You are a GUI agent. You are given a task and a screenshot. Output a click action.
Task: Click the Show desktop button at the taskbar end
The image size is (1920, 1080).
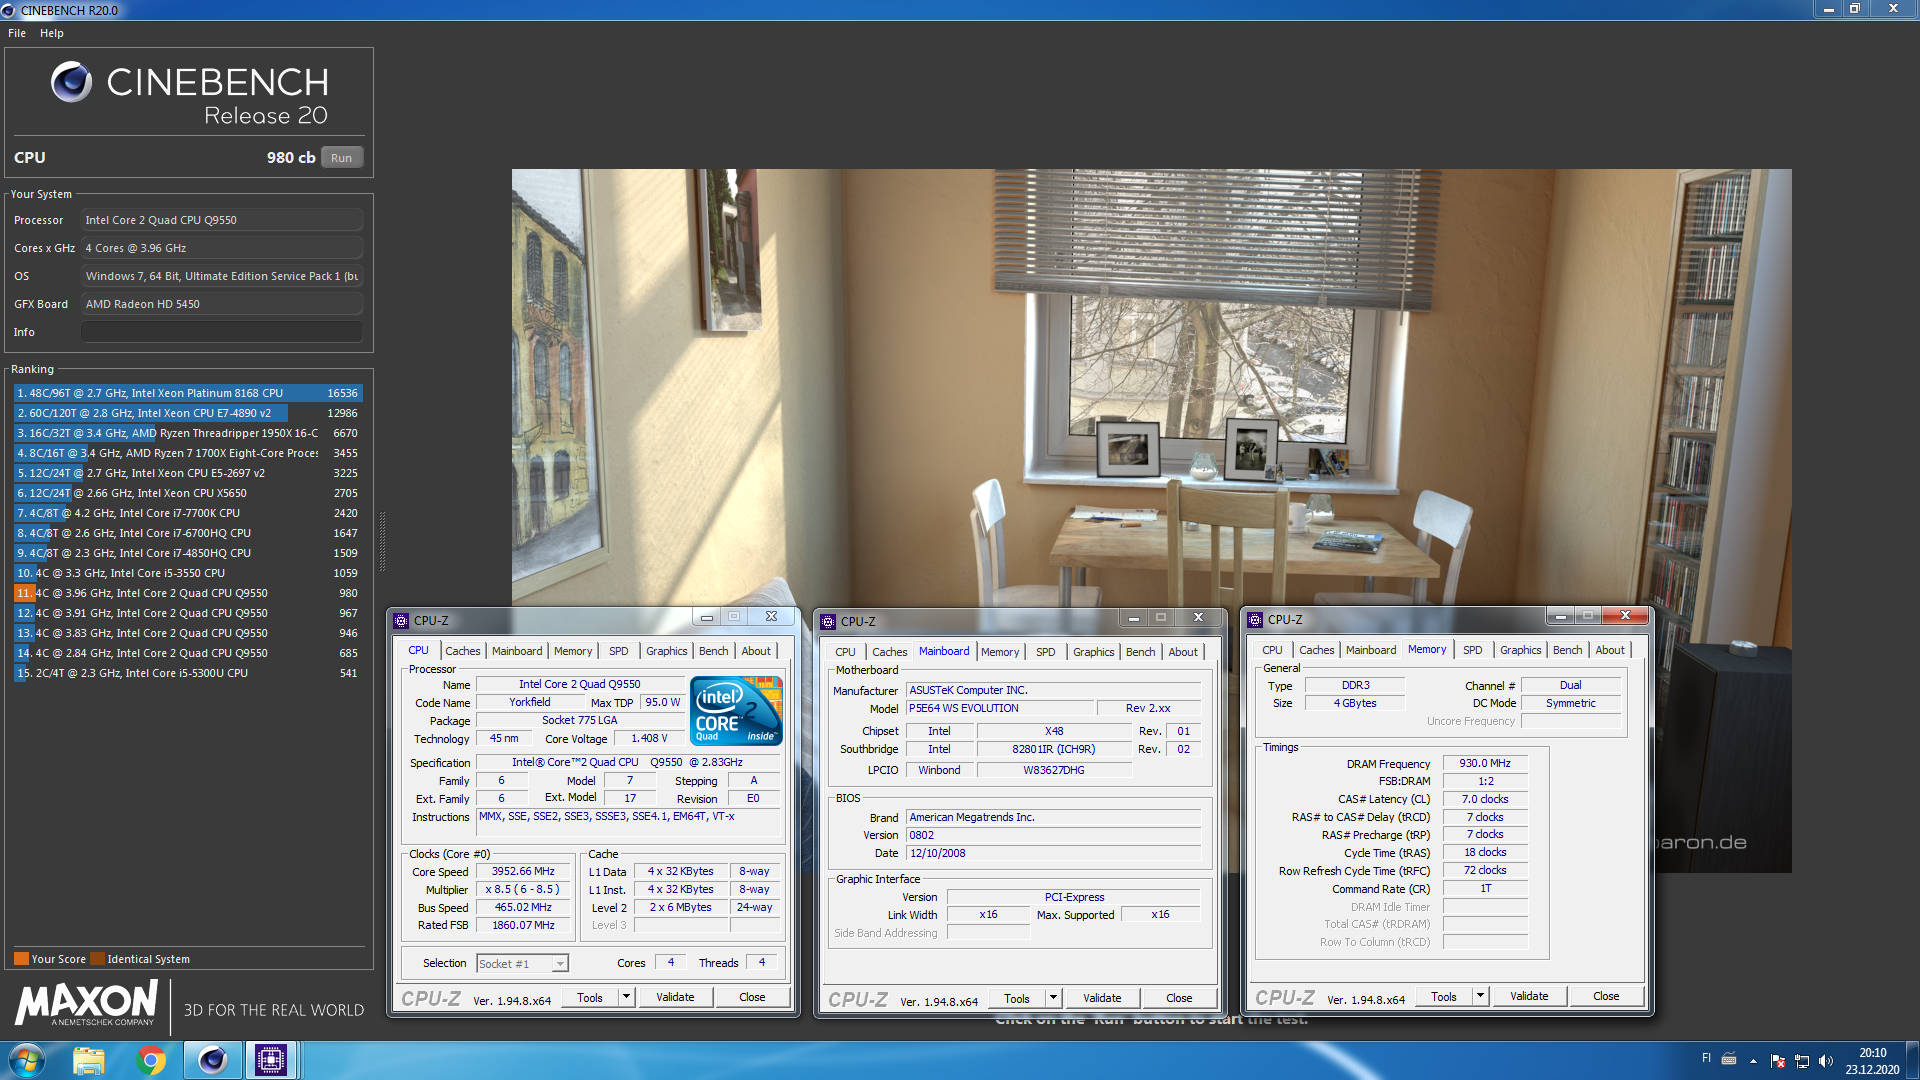pyautogui.click(x=1912, y=1060)
